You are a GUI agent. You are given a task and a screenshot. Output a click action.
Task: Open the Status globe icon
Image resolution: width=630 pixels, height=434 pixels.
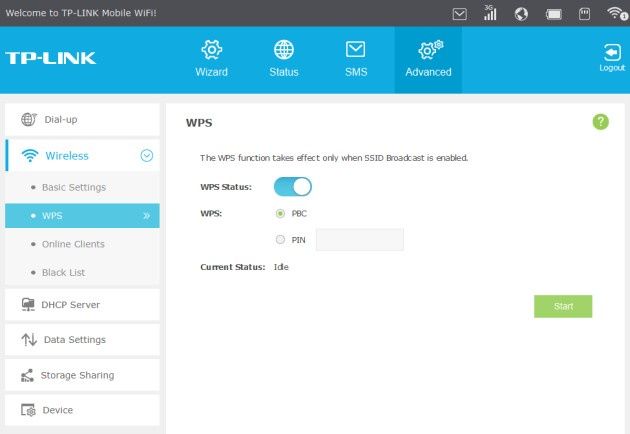click(x=284, y=50)
